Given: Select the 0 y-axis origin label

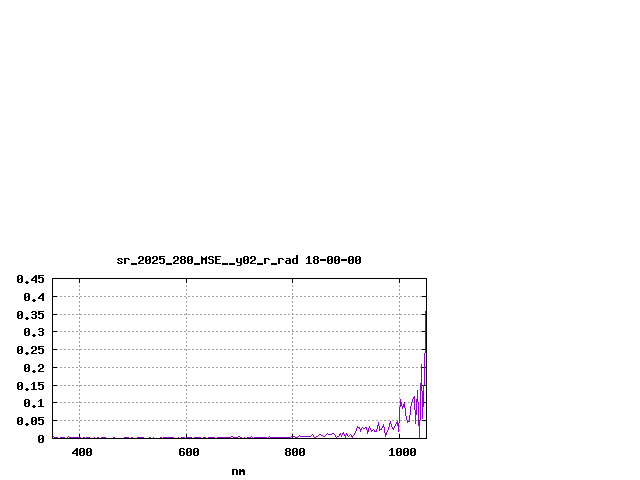Looking at the screenshot, I should point(41,439).
